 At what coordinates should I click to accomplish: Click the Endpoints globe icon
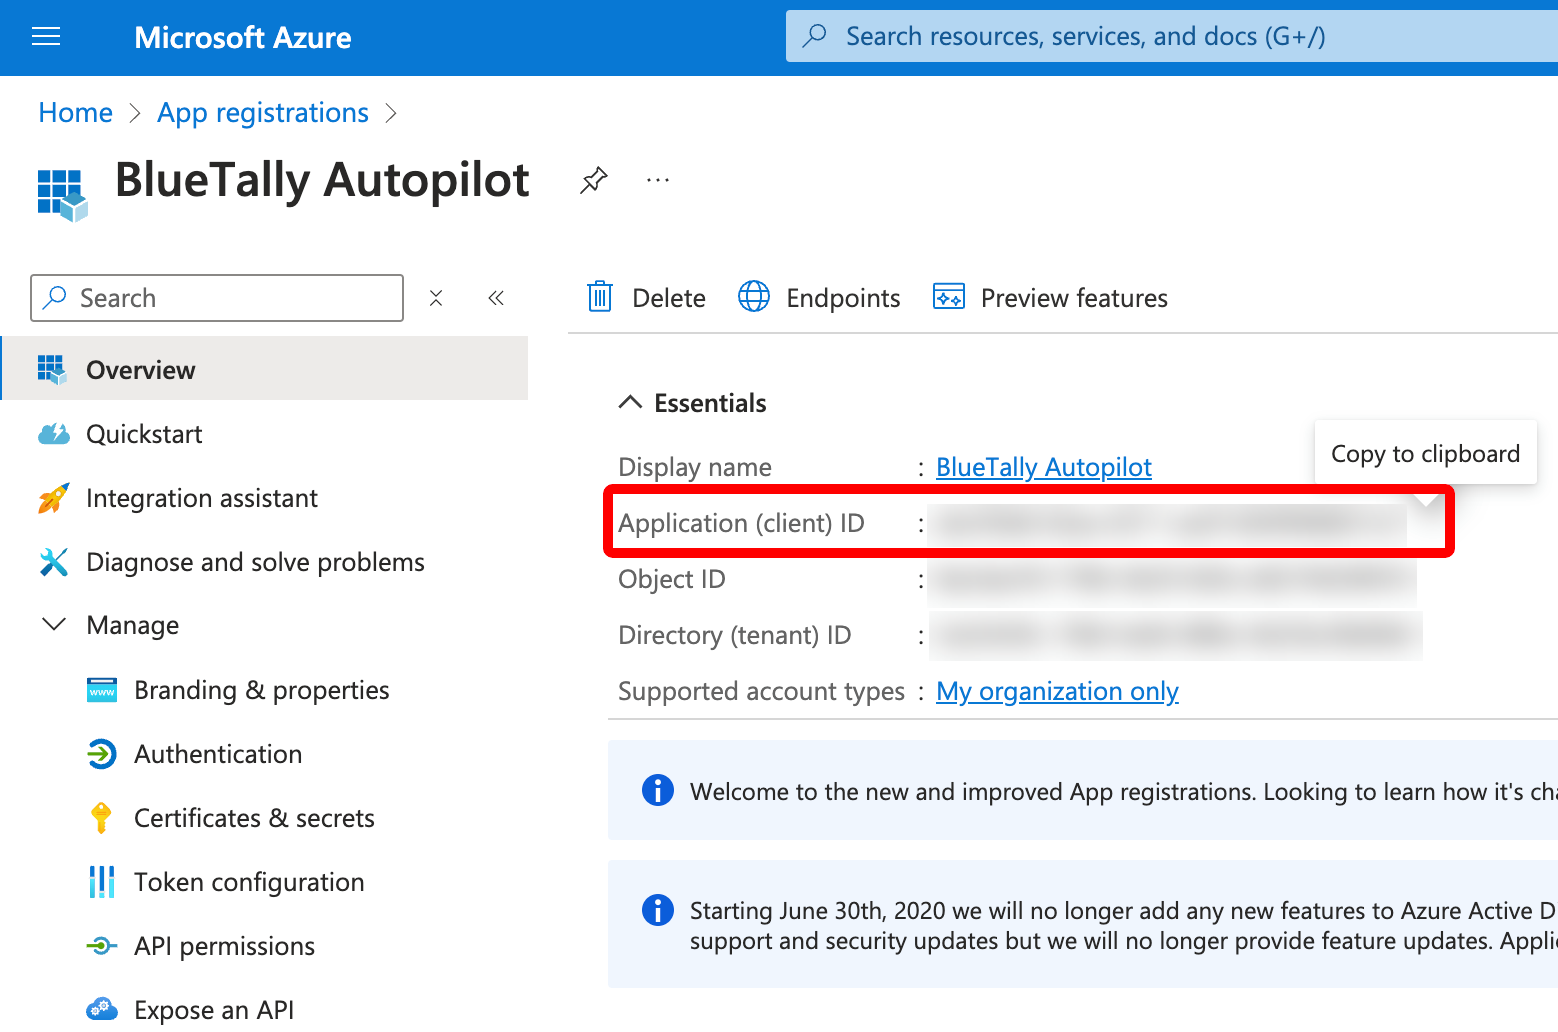(x=754, y=297)
